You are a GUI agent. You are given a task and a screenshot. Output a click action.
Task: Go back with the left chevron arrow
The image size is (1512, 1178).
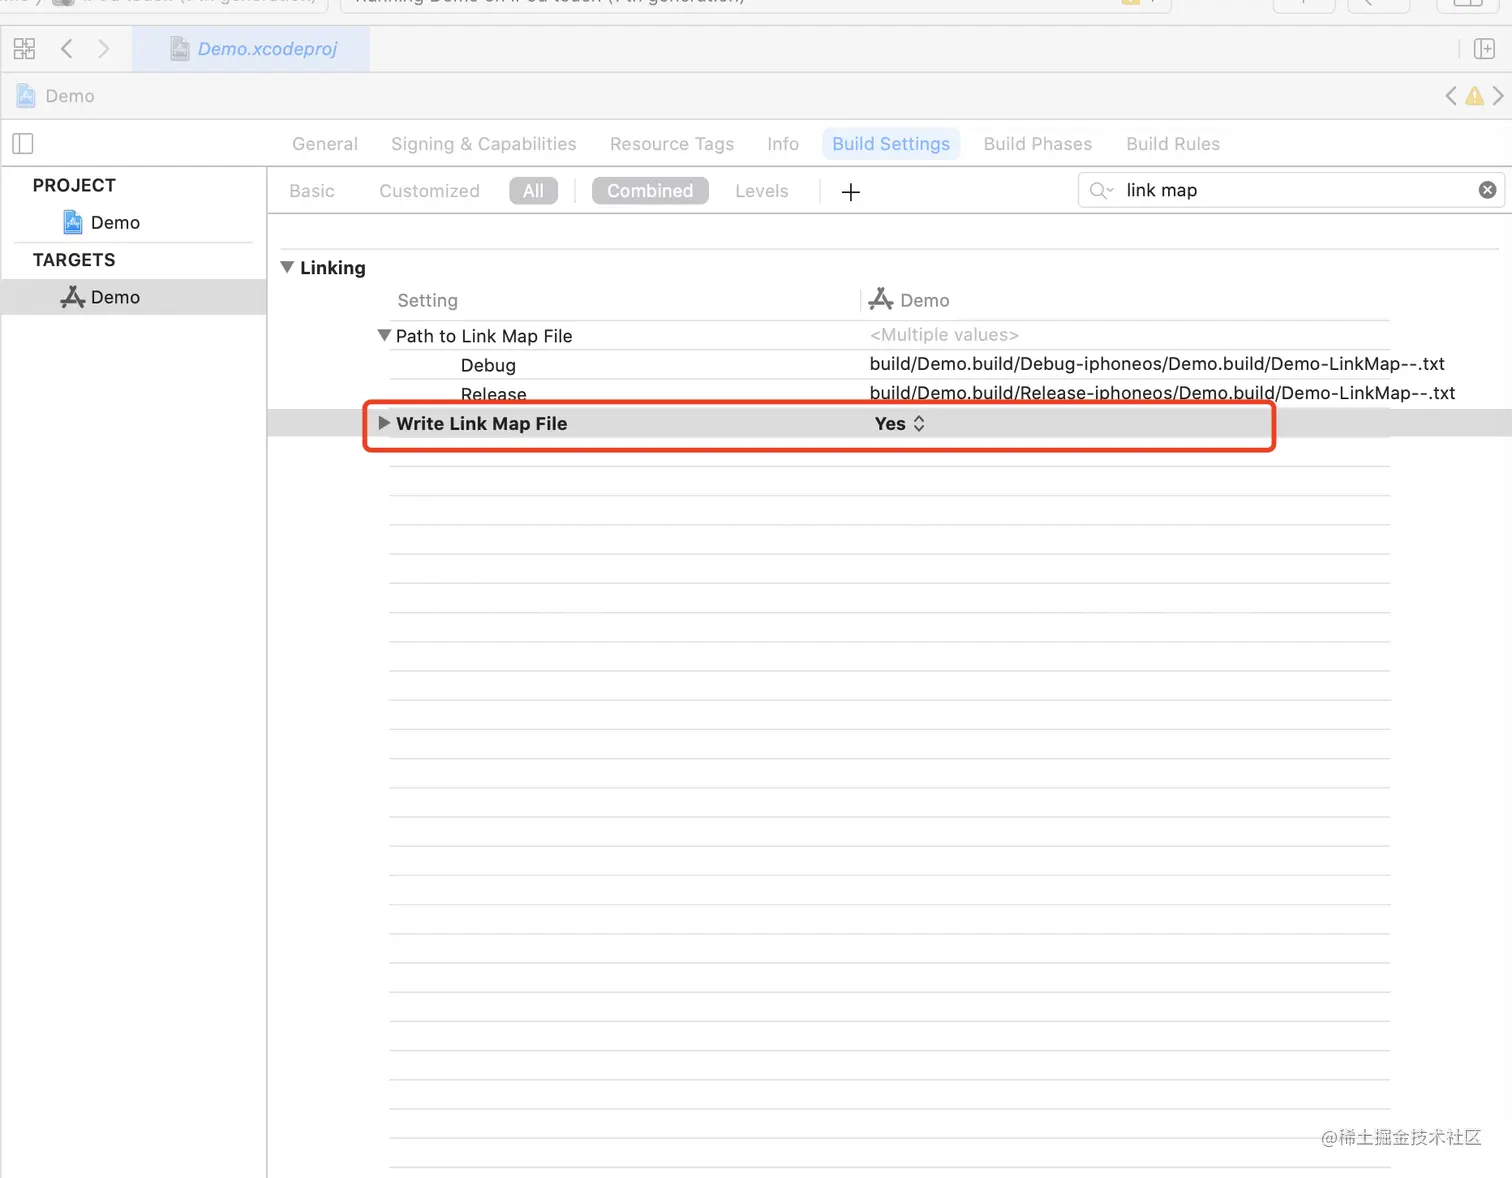(67, 48)
